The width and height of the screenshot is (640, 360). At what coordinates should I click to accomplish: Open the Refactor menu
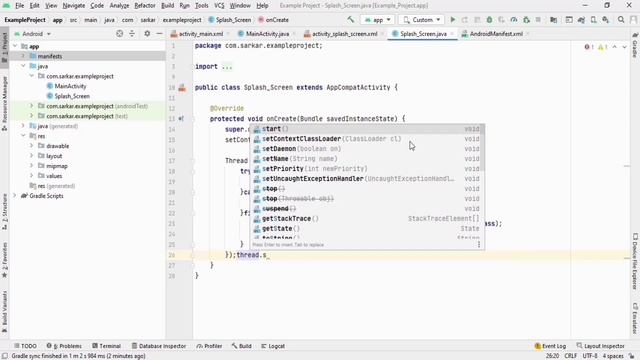tap(145, 6)
